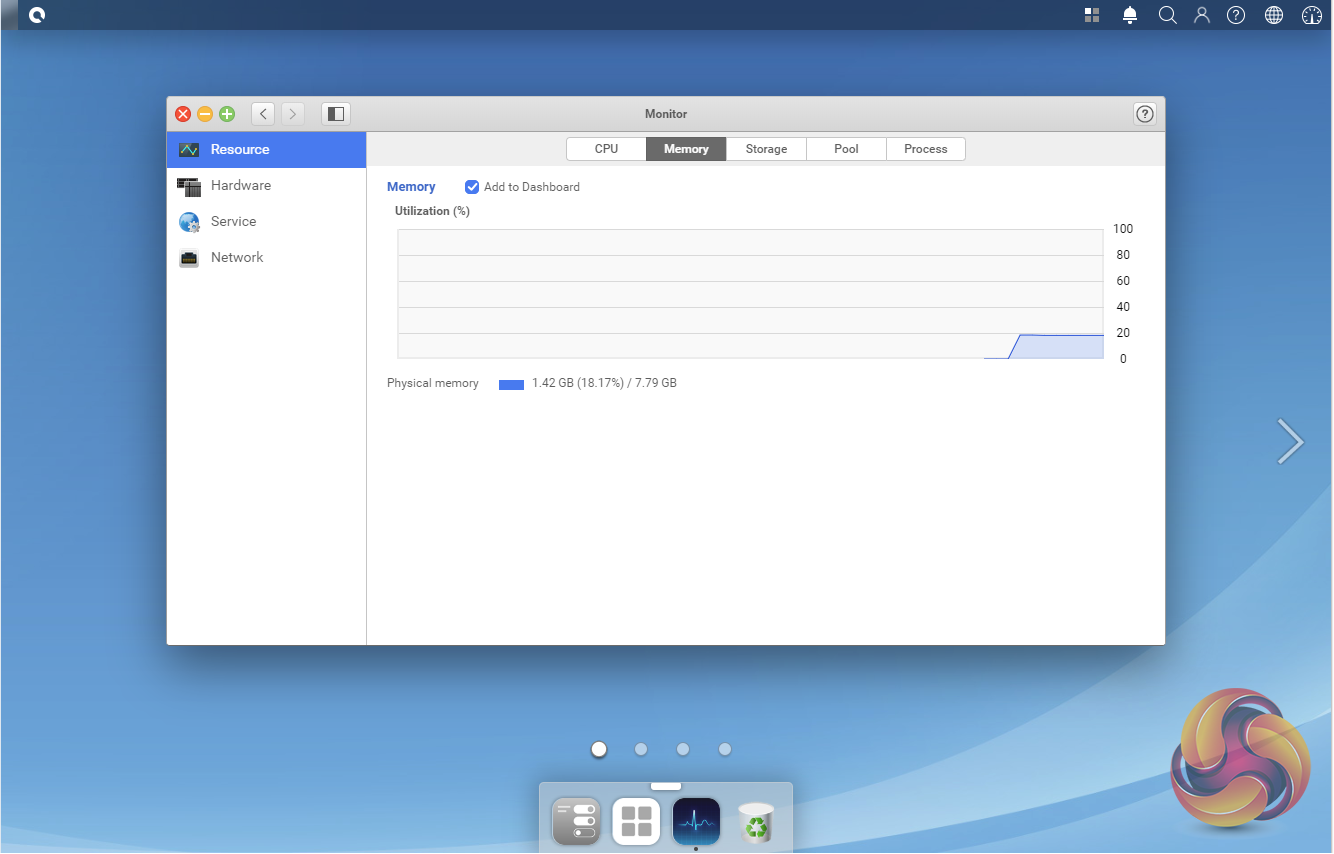This screenshot has width=1334, height=854.
Task: Click the blue Physical memory swatch
Action: click(x=511, y=384)
